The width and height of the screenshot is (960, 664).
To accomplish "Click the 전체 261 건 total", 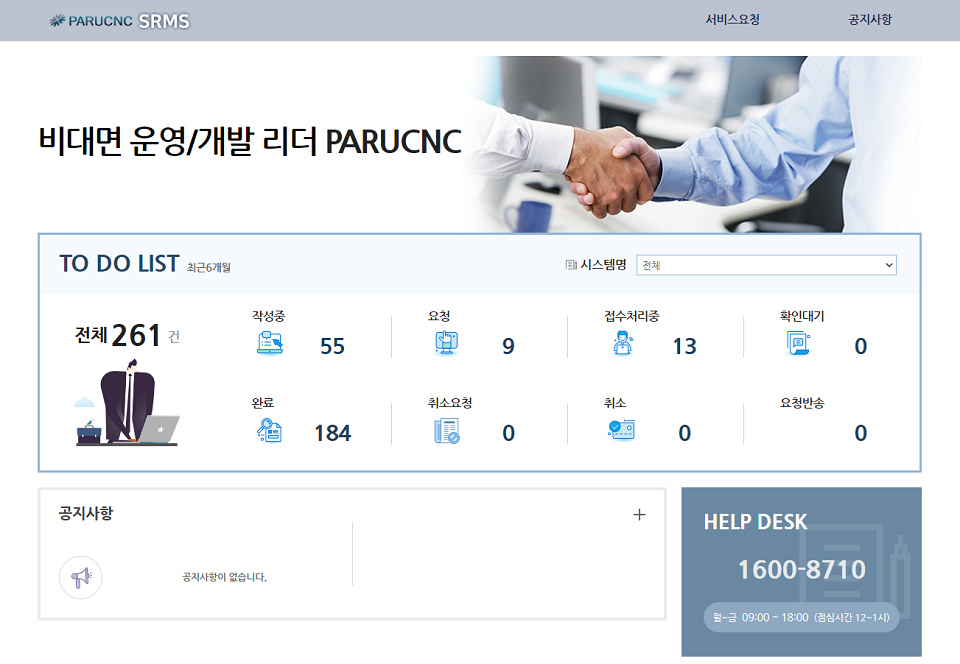I will point(127,336).
